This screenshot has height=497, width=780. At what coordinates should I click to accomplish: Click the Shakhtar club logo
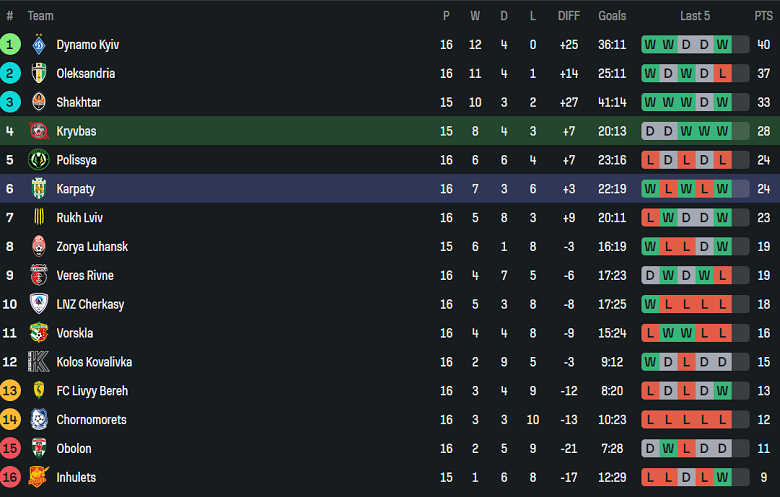coord(39,102)
